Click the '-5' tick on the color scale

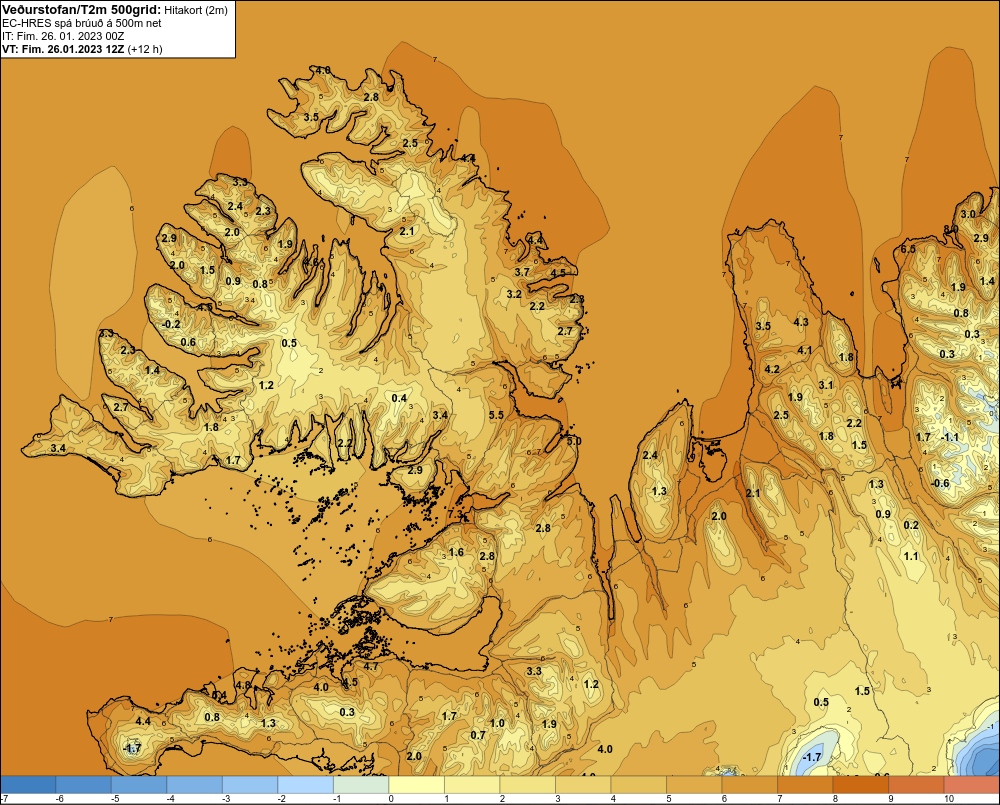pyautogui.click(x=115, y=799)
